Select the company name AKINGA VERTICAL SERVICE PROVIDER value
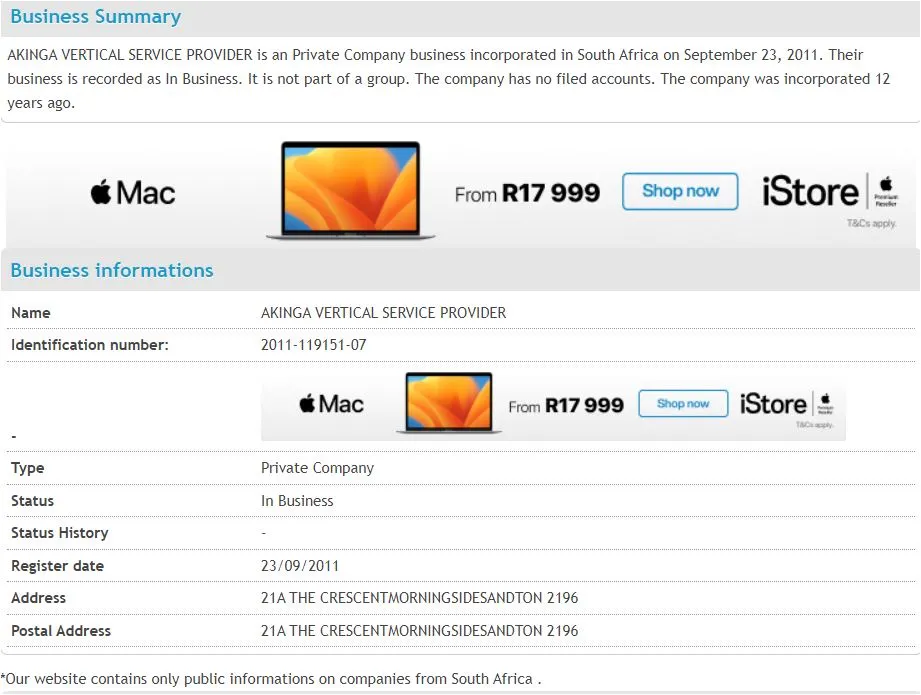The image size is (921, 695). [384, 313]
